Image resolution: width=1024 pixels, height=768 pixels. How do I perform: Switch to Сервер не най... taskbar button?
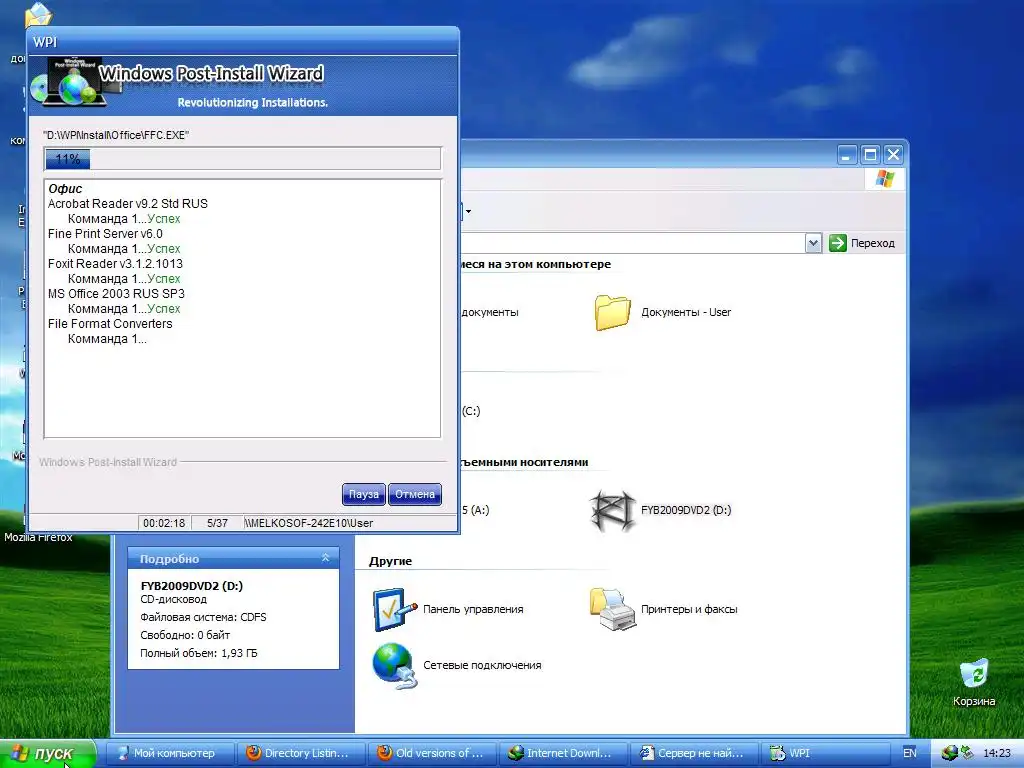695,753
